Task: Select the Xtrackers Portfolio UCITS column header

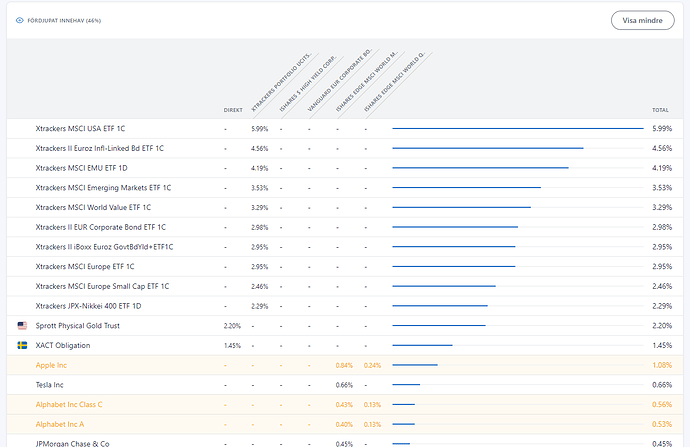Action: tap(282, 82)
